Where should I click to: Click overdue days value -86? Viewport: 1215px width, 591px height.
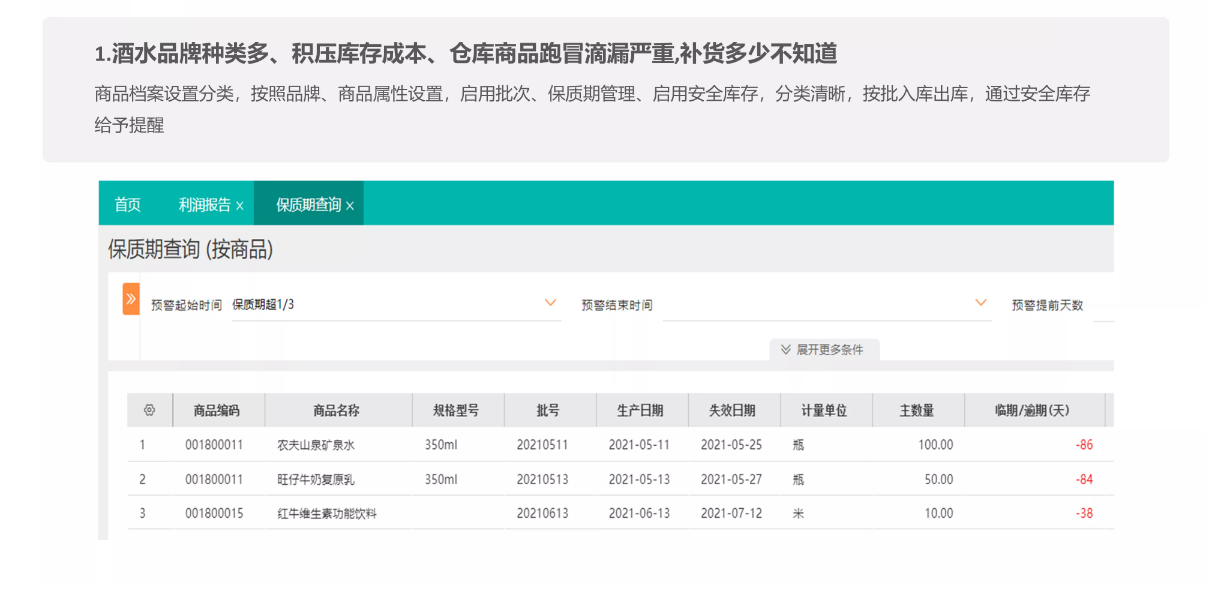(x=1084, y=445)
